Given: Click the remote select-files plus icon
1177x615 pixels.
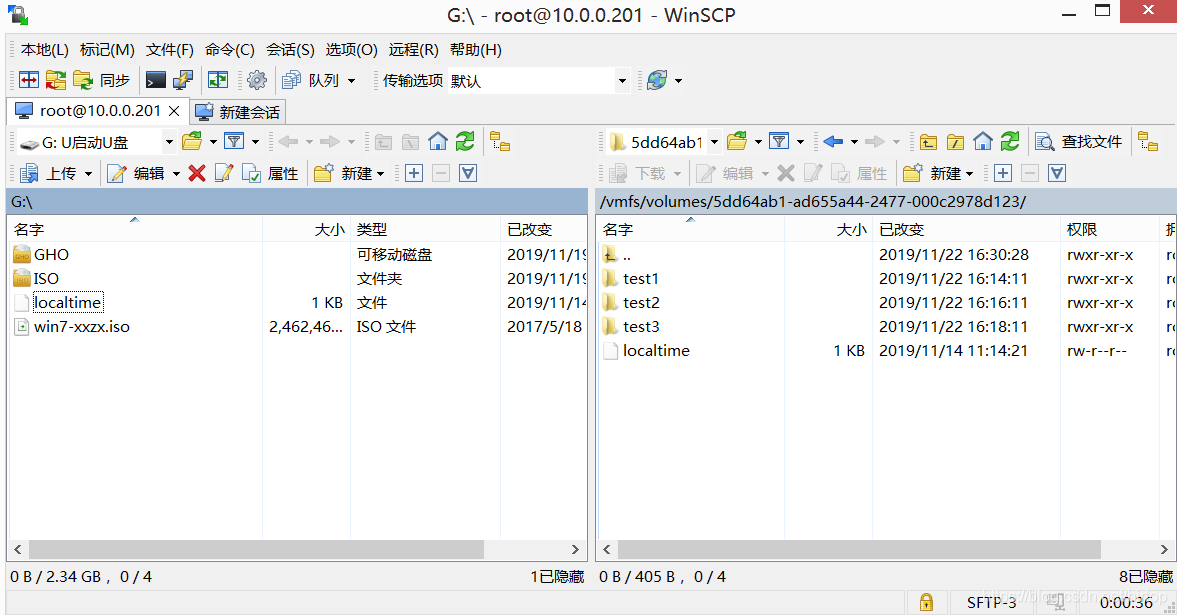Looking at the screenshot, I should [1003, 173].
